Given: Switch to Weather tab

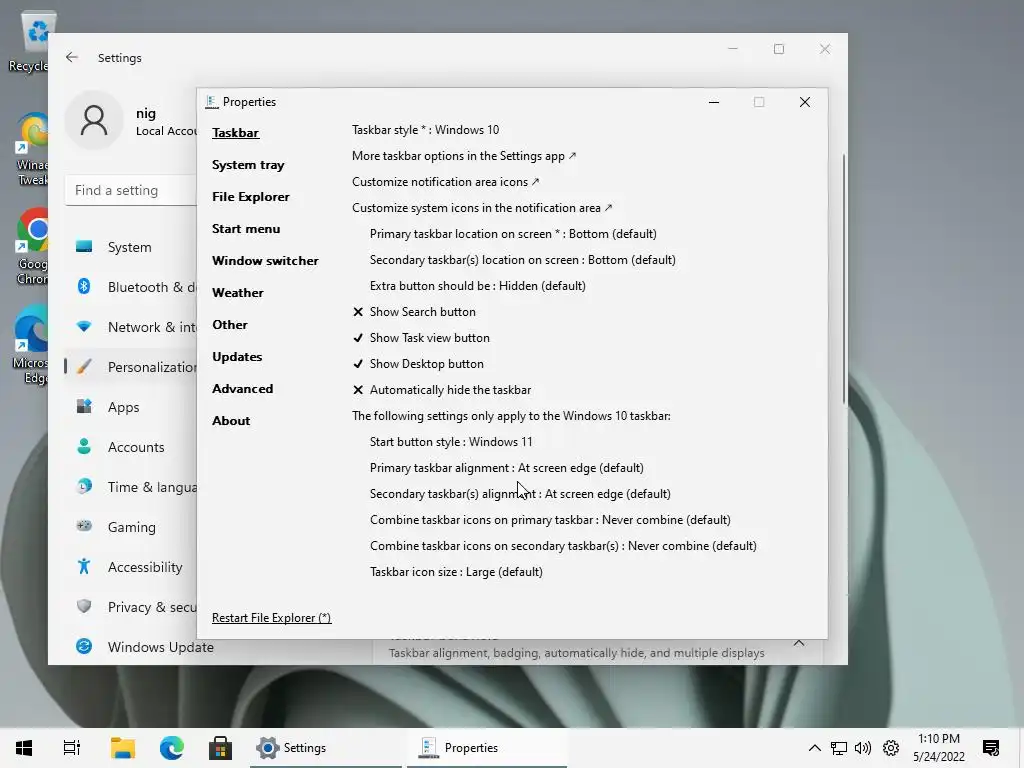Looking at the screenshot, I should [x=238, y=293].
